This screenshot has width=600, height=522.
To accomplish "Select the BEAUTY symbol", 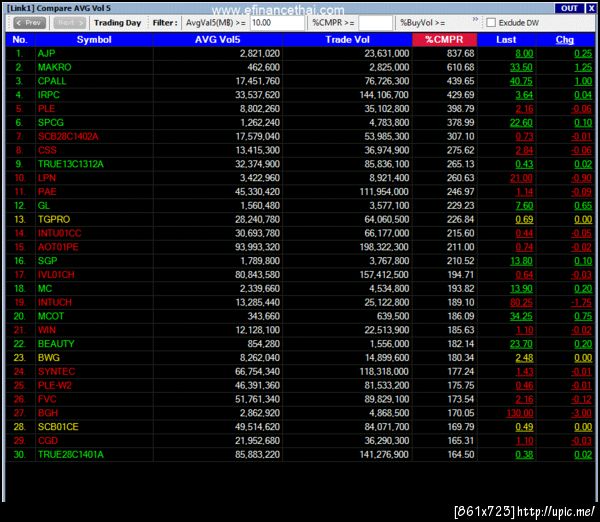I will (x=56, y=344).
